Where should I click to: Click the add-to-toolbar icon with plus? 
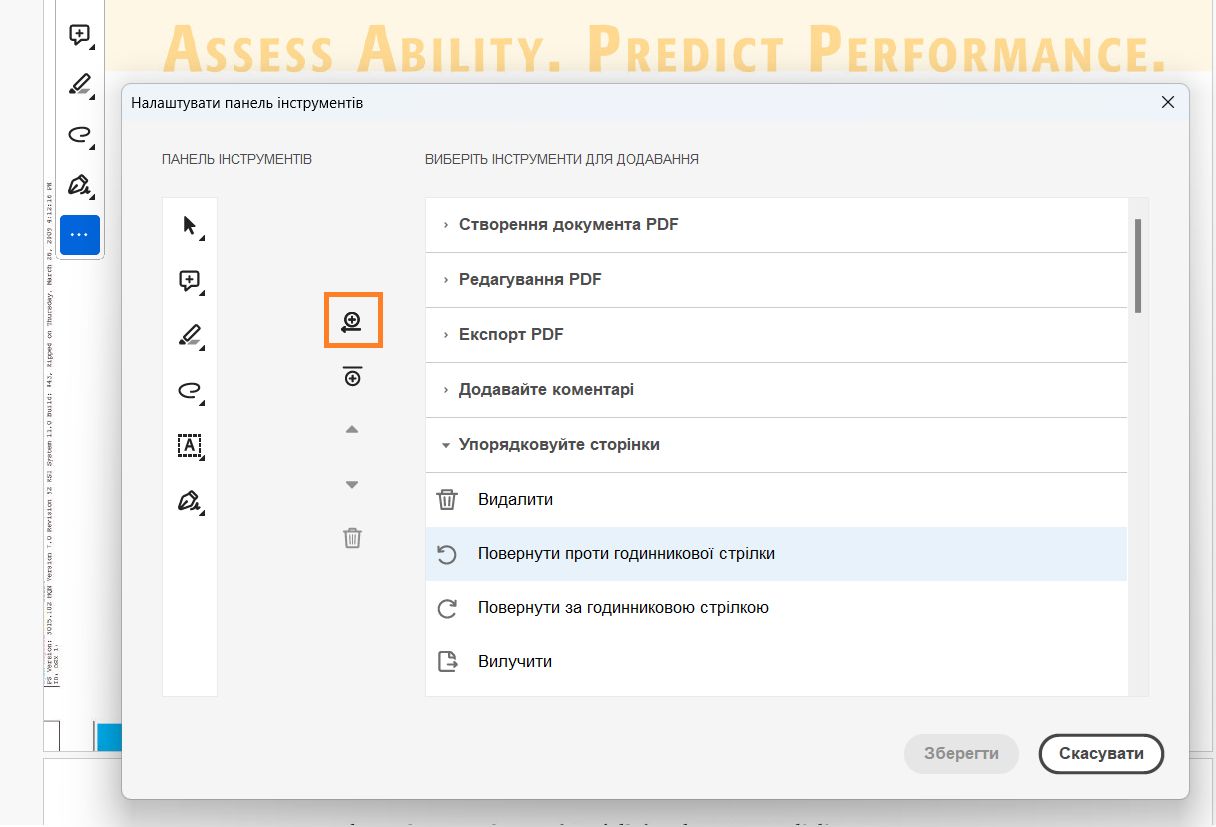[353, 321]
